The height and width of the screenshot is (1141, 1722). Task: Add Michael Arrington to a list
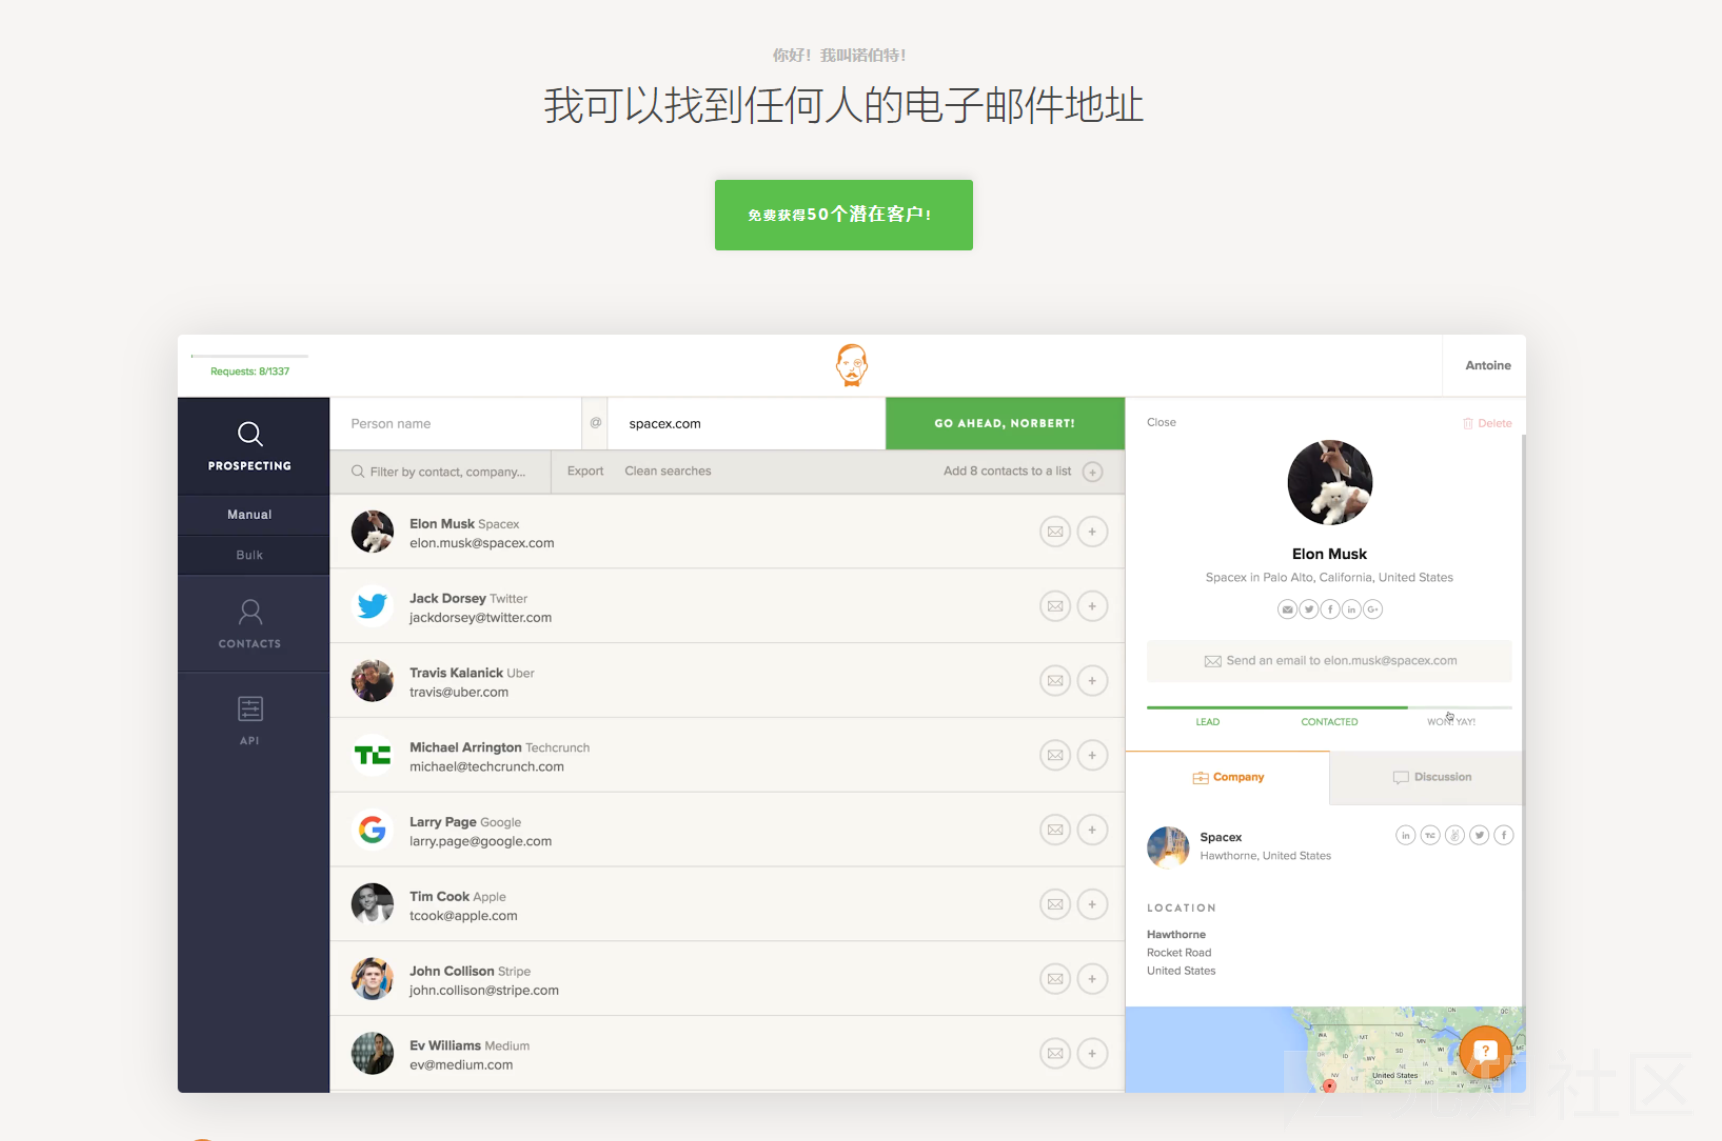[1092, 755]
